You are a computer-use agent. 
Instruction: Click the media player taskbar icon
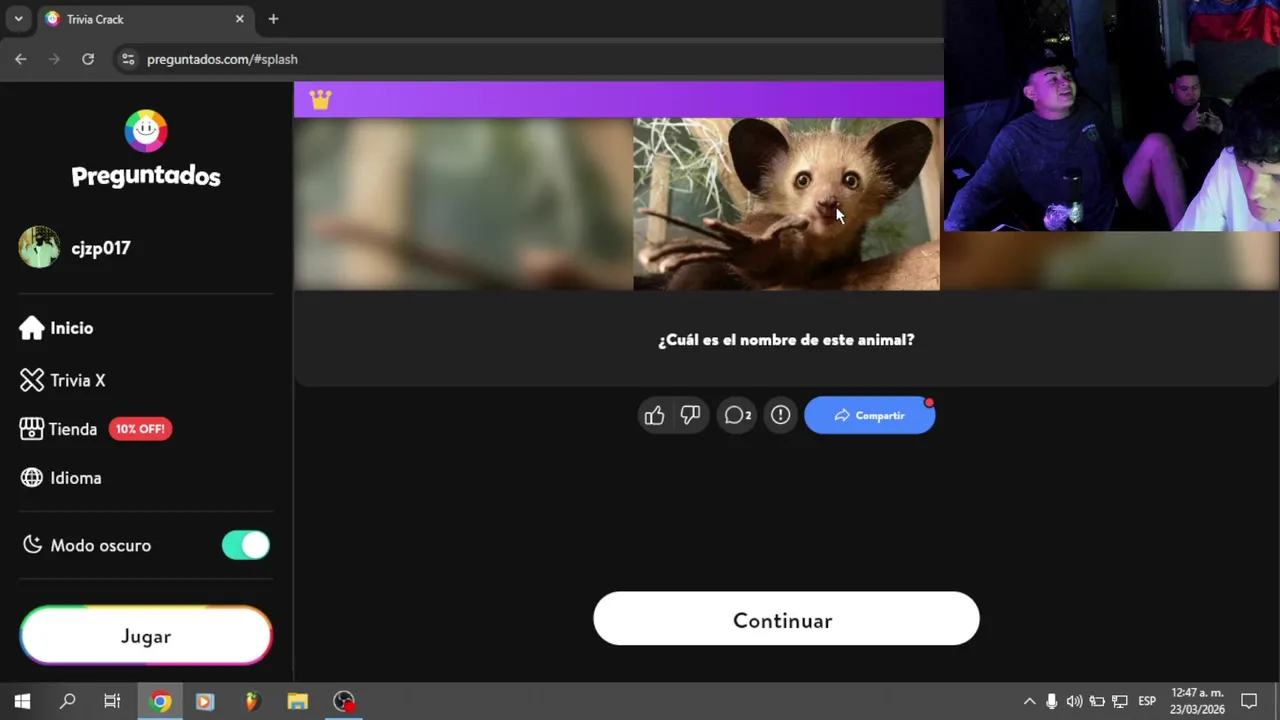pyautogui.click(x=205, y=701)
